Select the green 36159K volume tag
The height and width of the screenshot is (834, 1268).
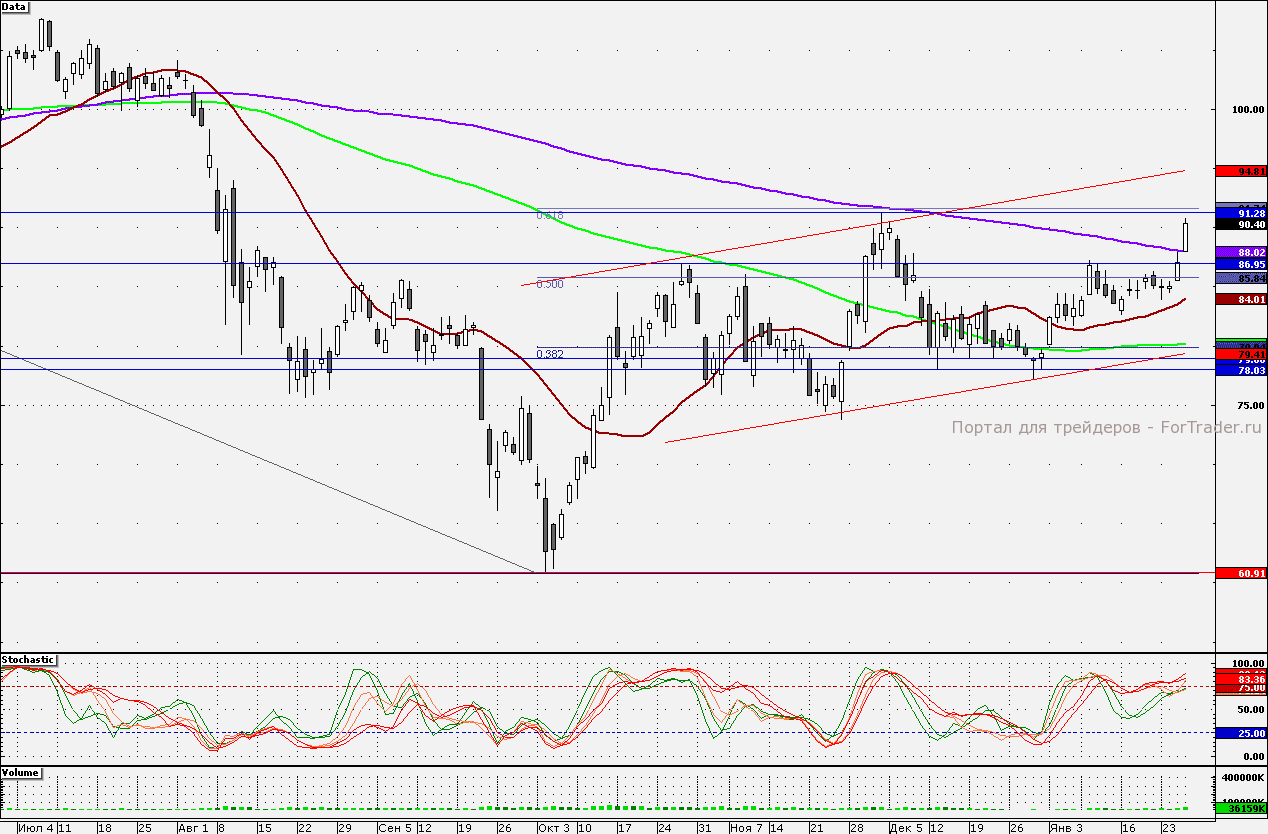1240,807
